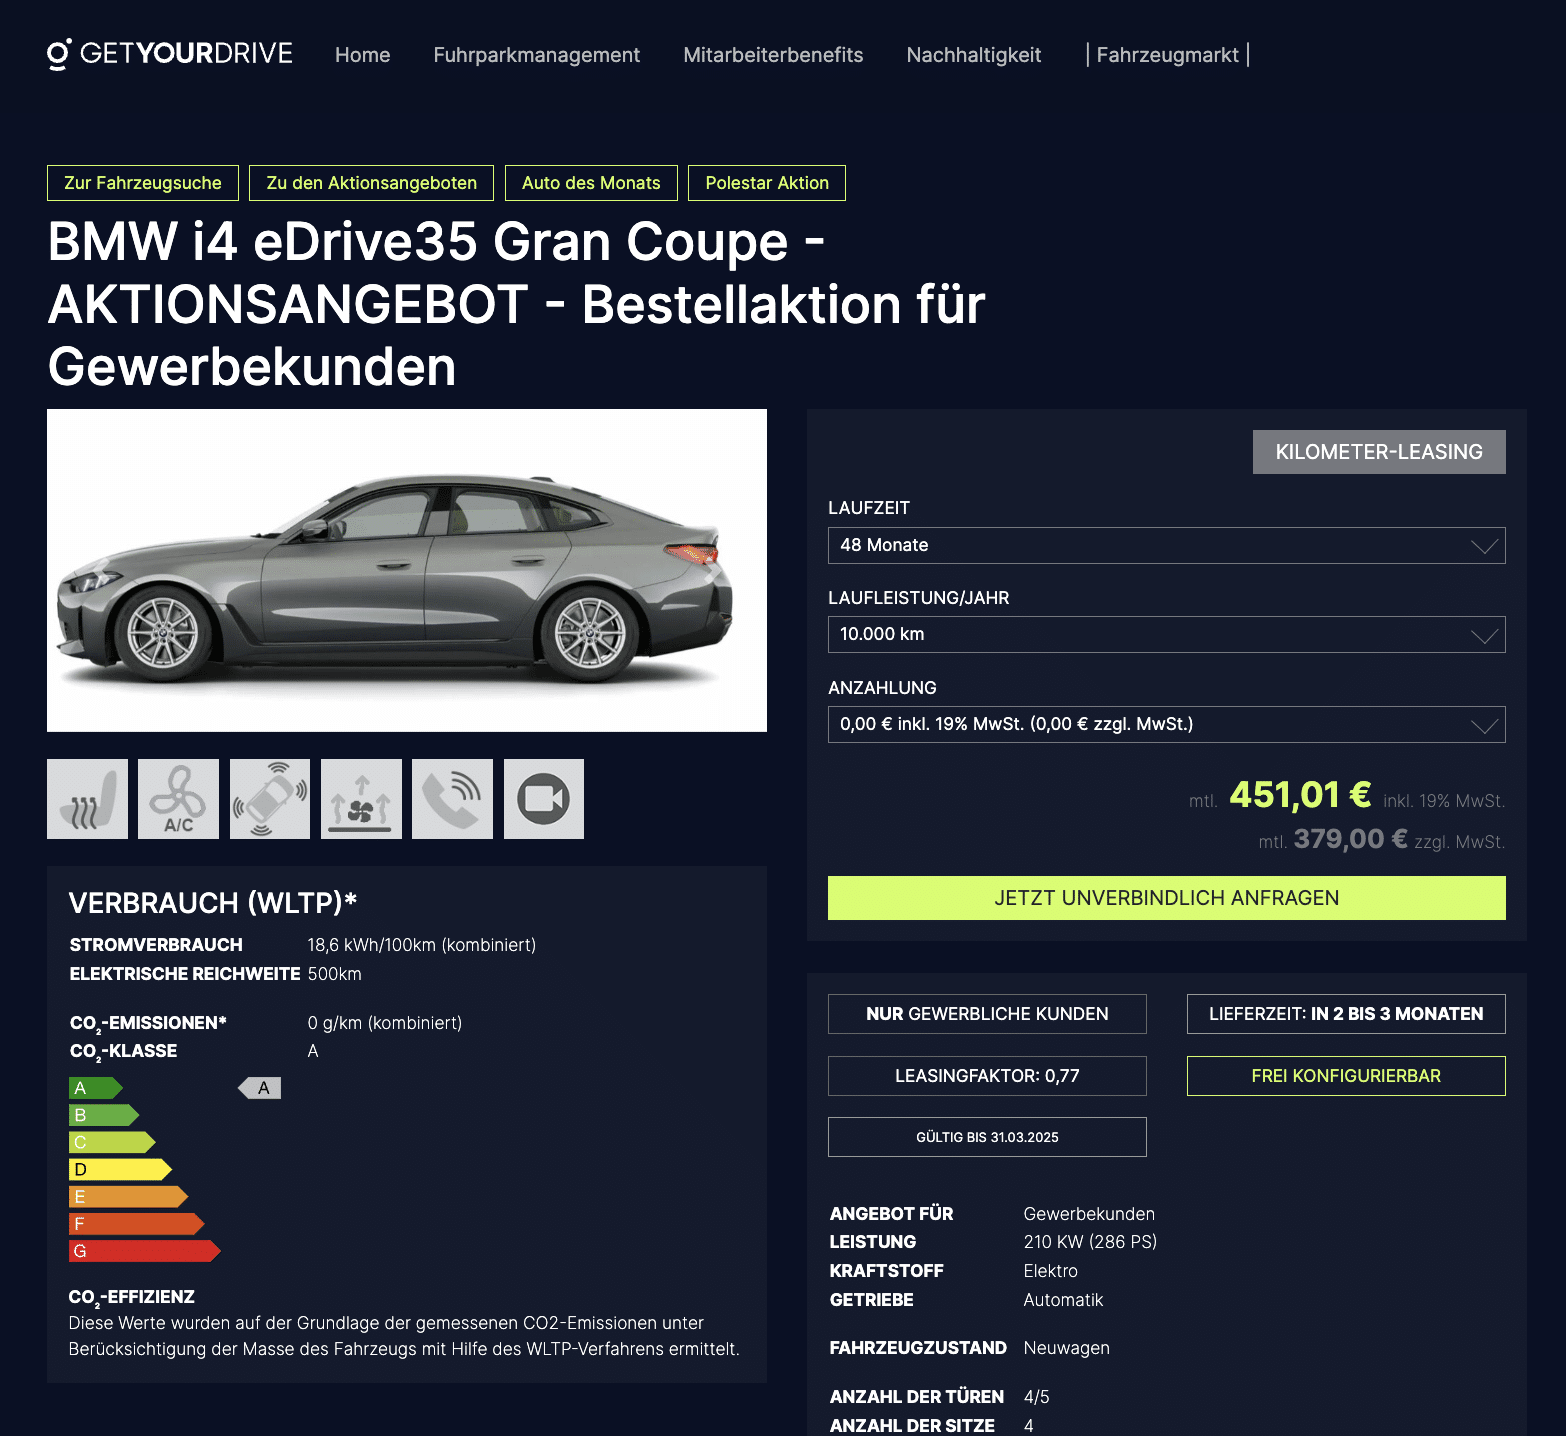Click the green CO2 class A bar
Viewport: 1566px width, 1436px height.
point(95,1088)
